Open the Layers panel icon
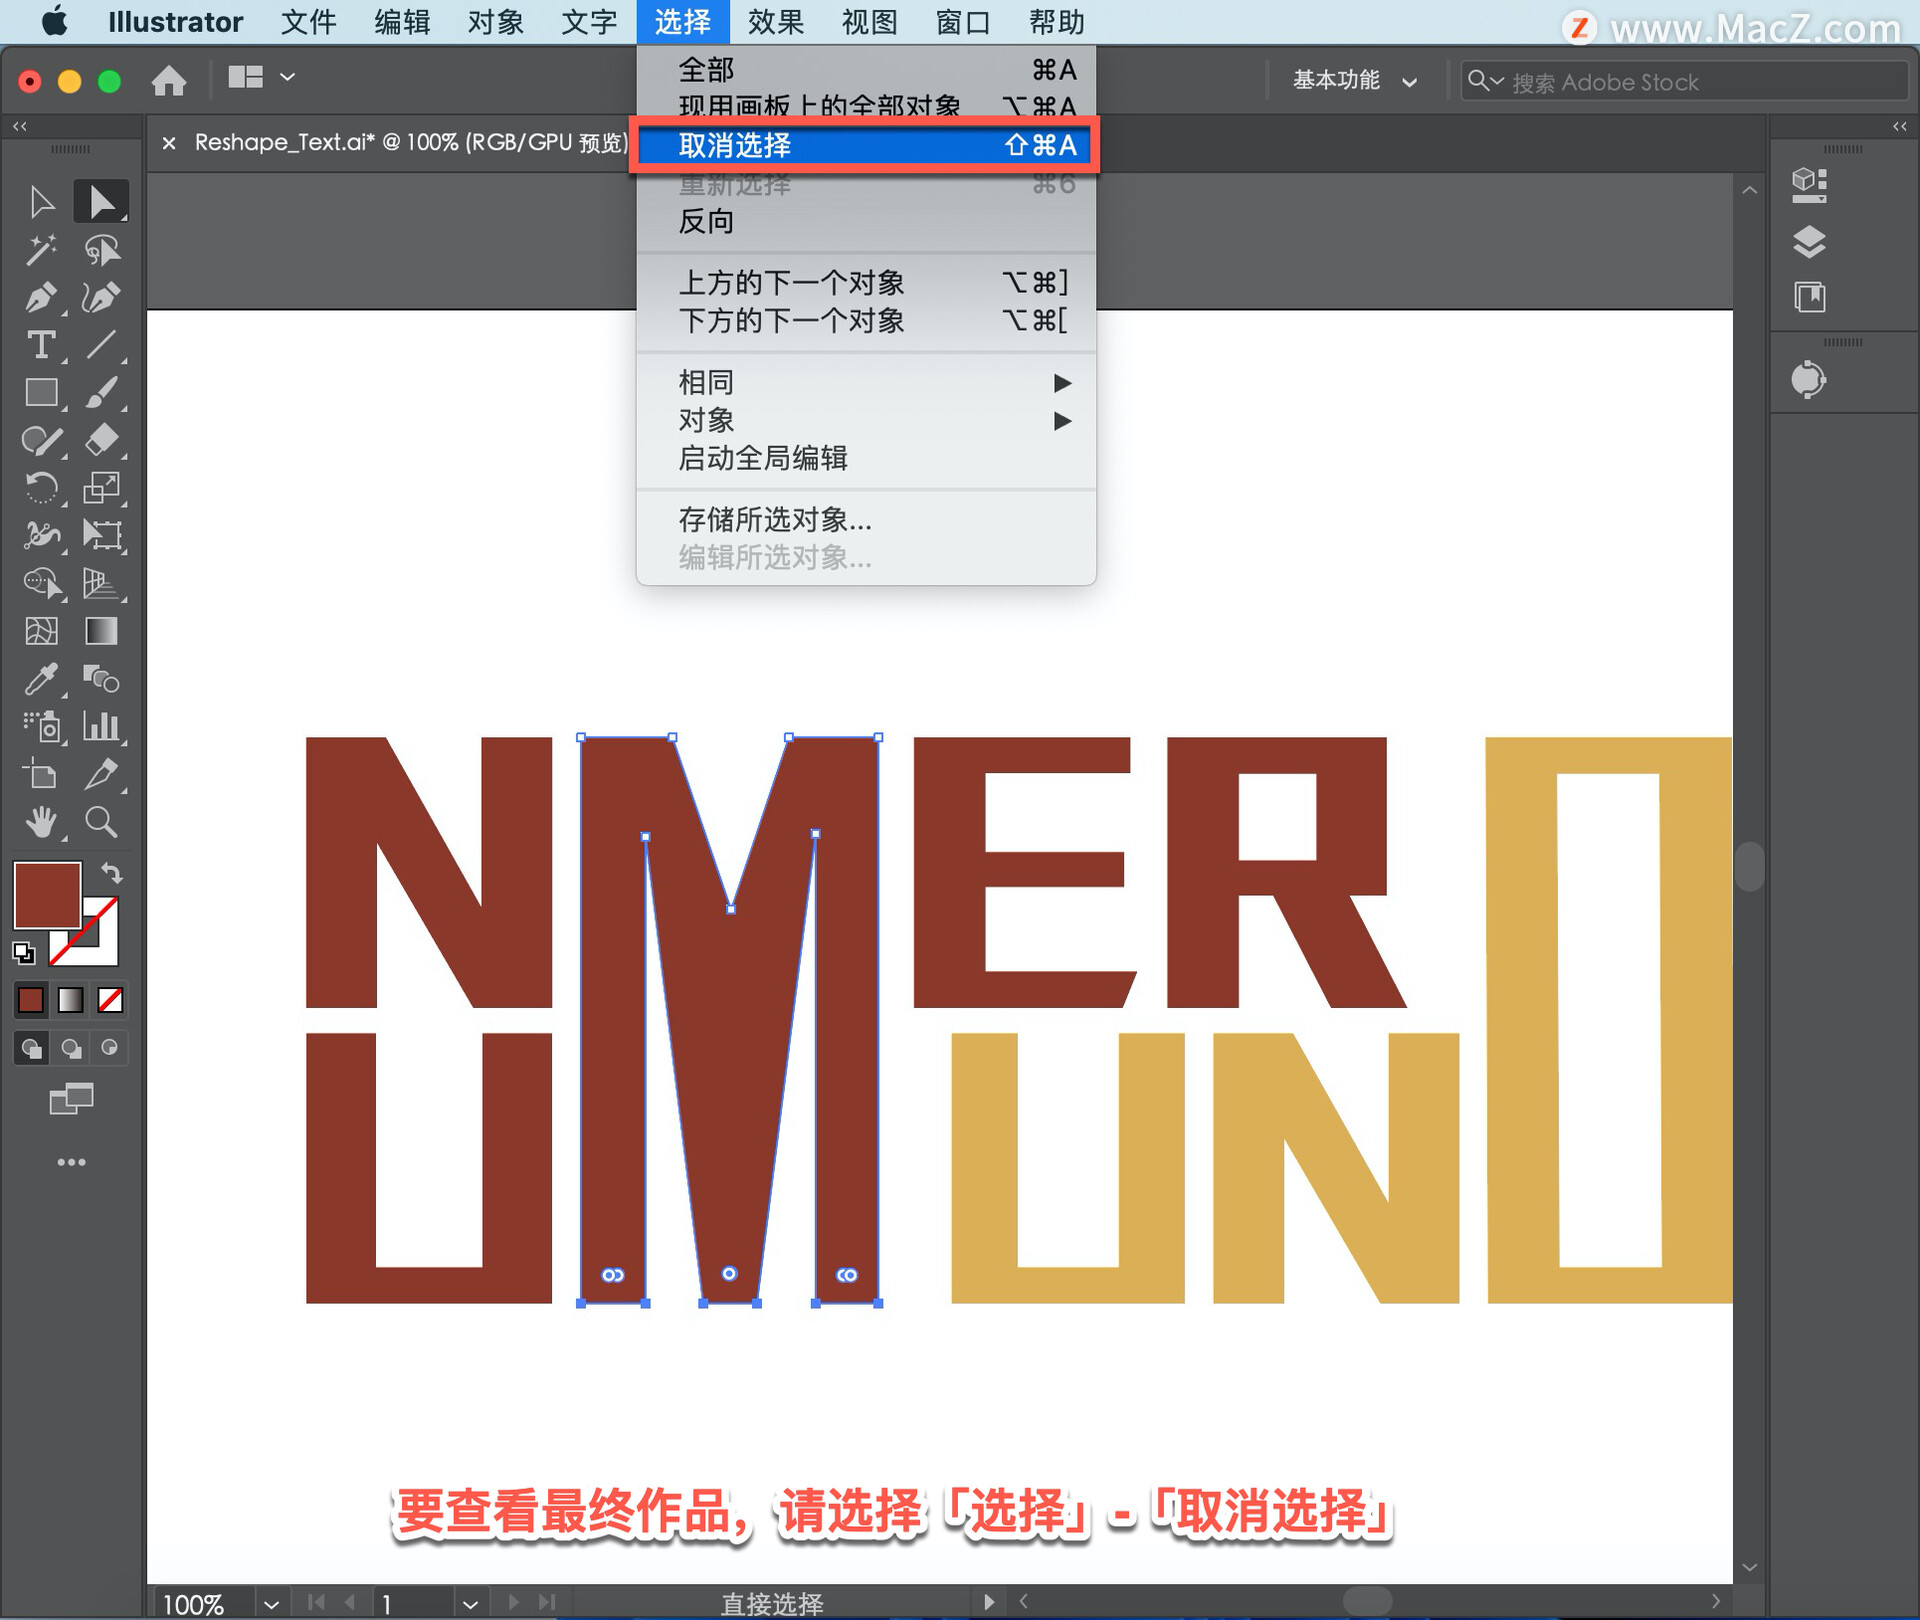This screenshot has width=1920, height=1620. pos(1809,242)
